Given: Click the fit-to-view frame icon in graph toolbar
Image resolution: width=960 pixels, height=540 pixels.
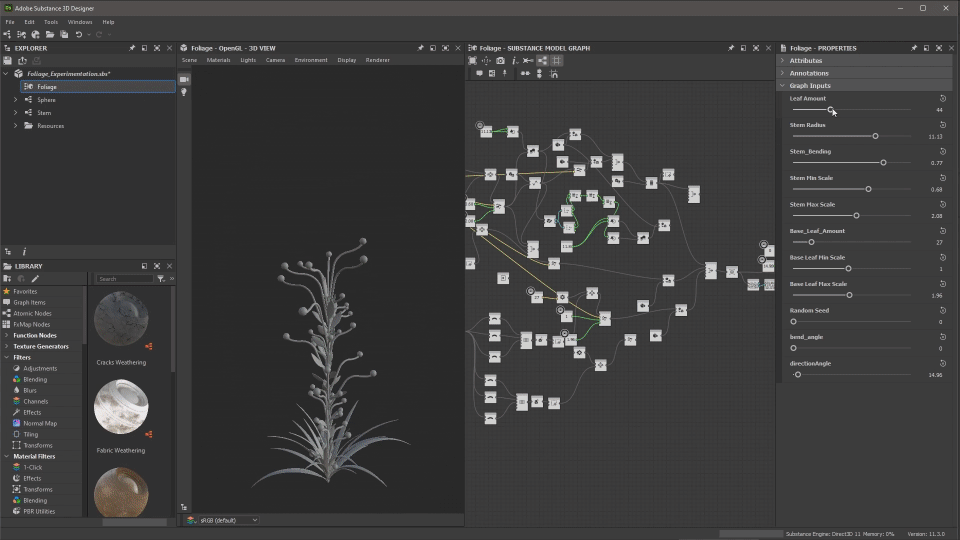Looking at the screenshot, I should click(473, 61).
